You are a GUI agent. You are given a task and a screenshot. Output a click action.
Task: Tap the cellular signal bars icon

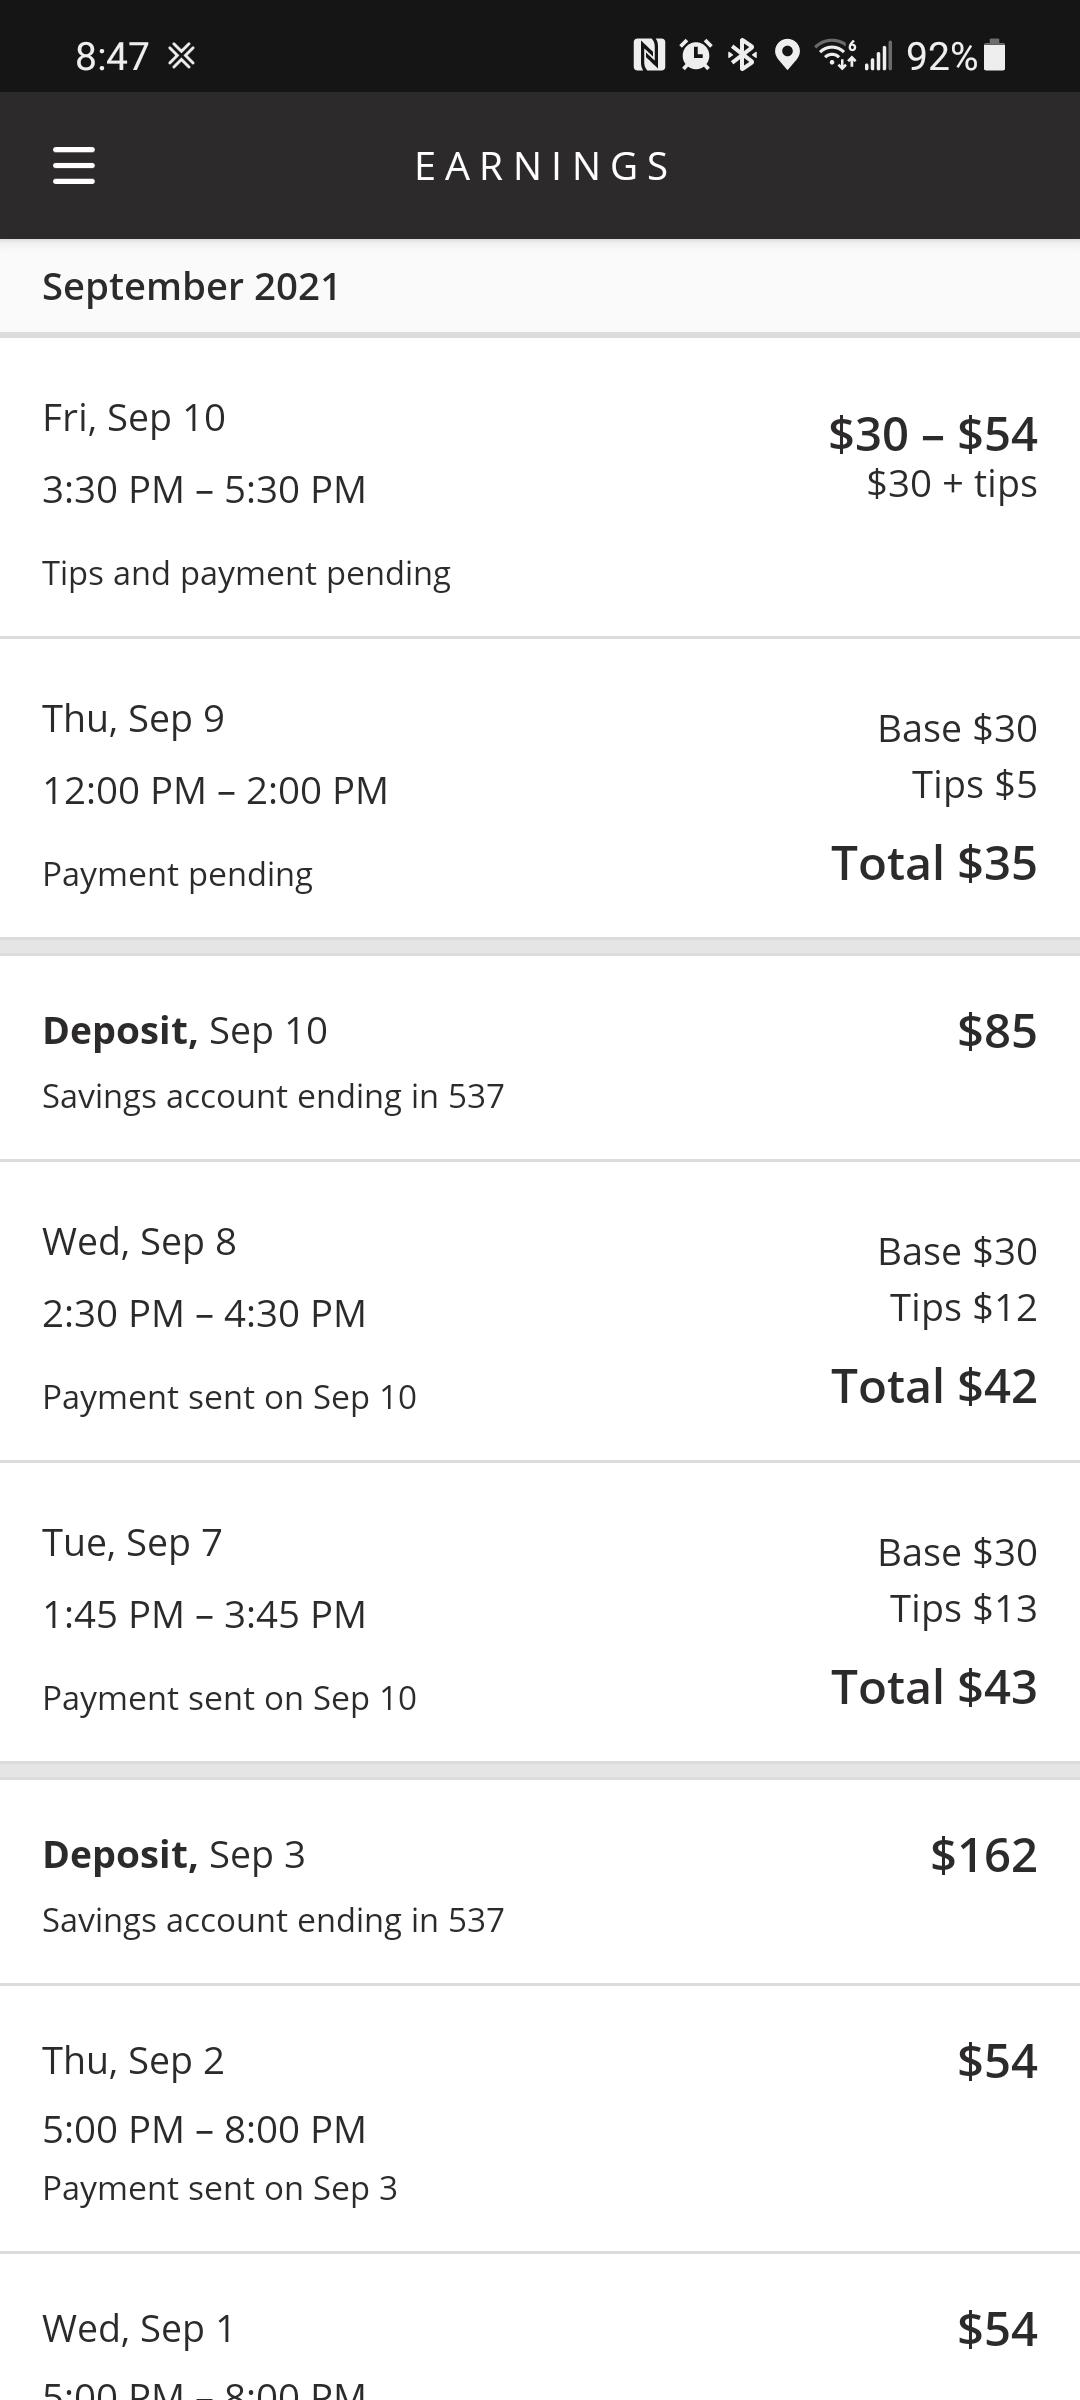coord(879,57)
